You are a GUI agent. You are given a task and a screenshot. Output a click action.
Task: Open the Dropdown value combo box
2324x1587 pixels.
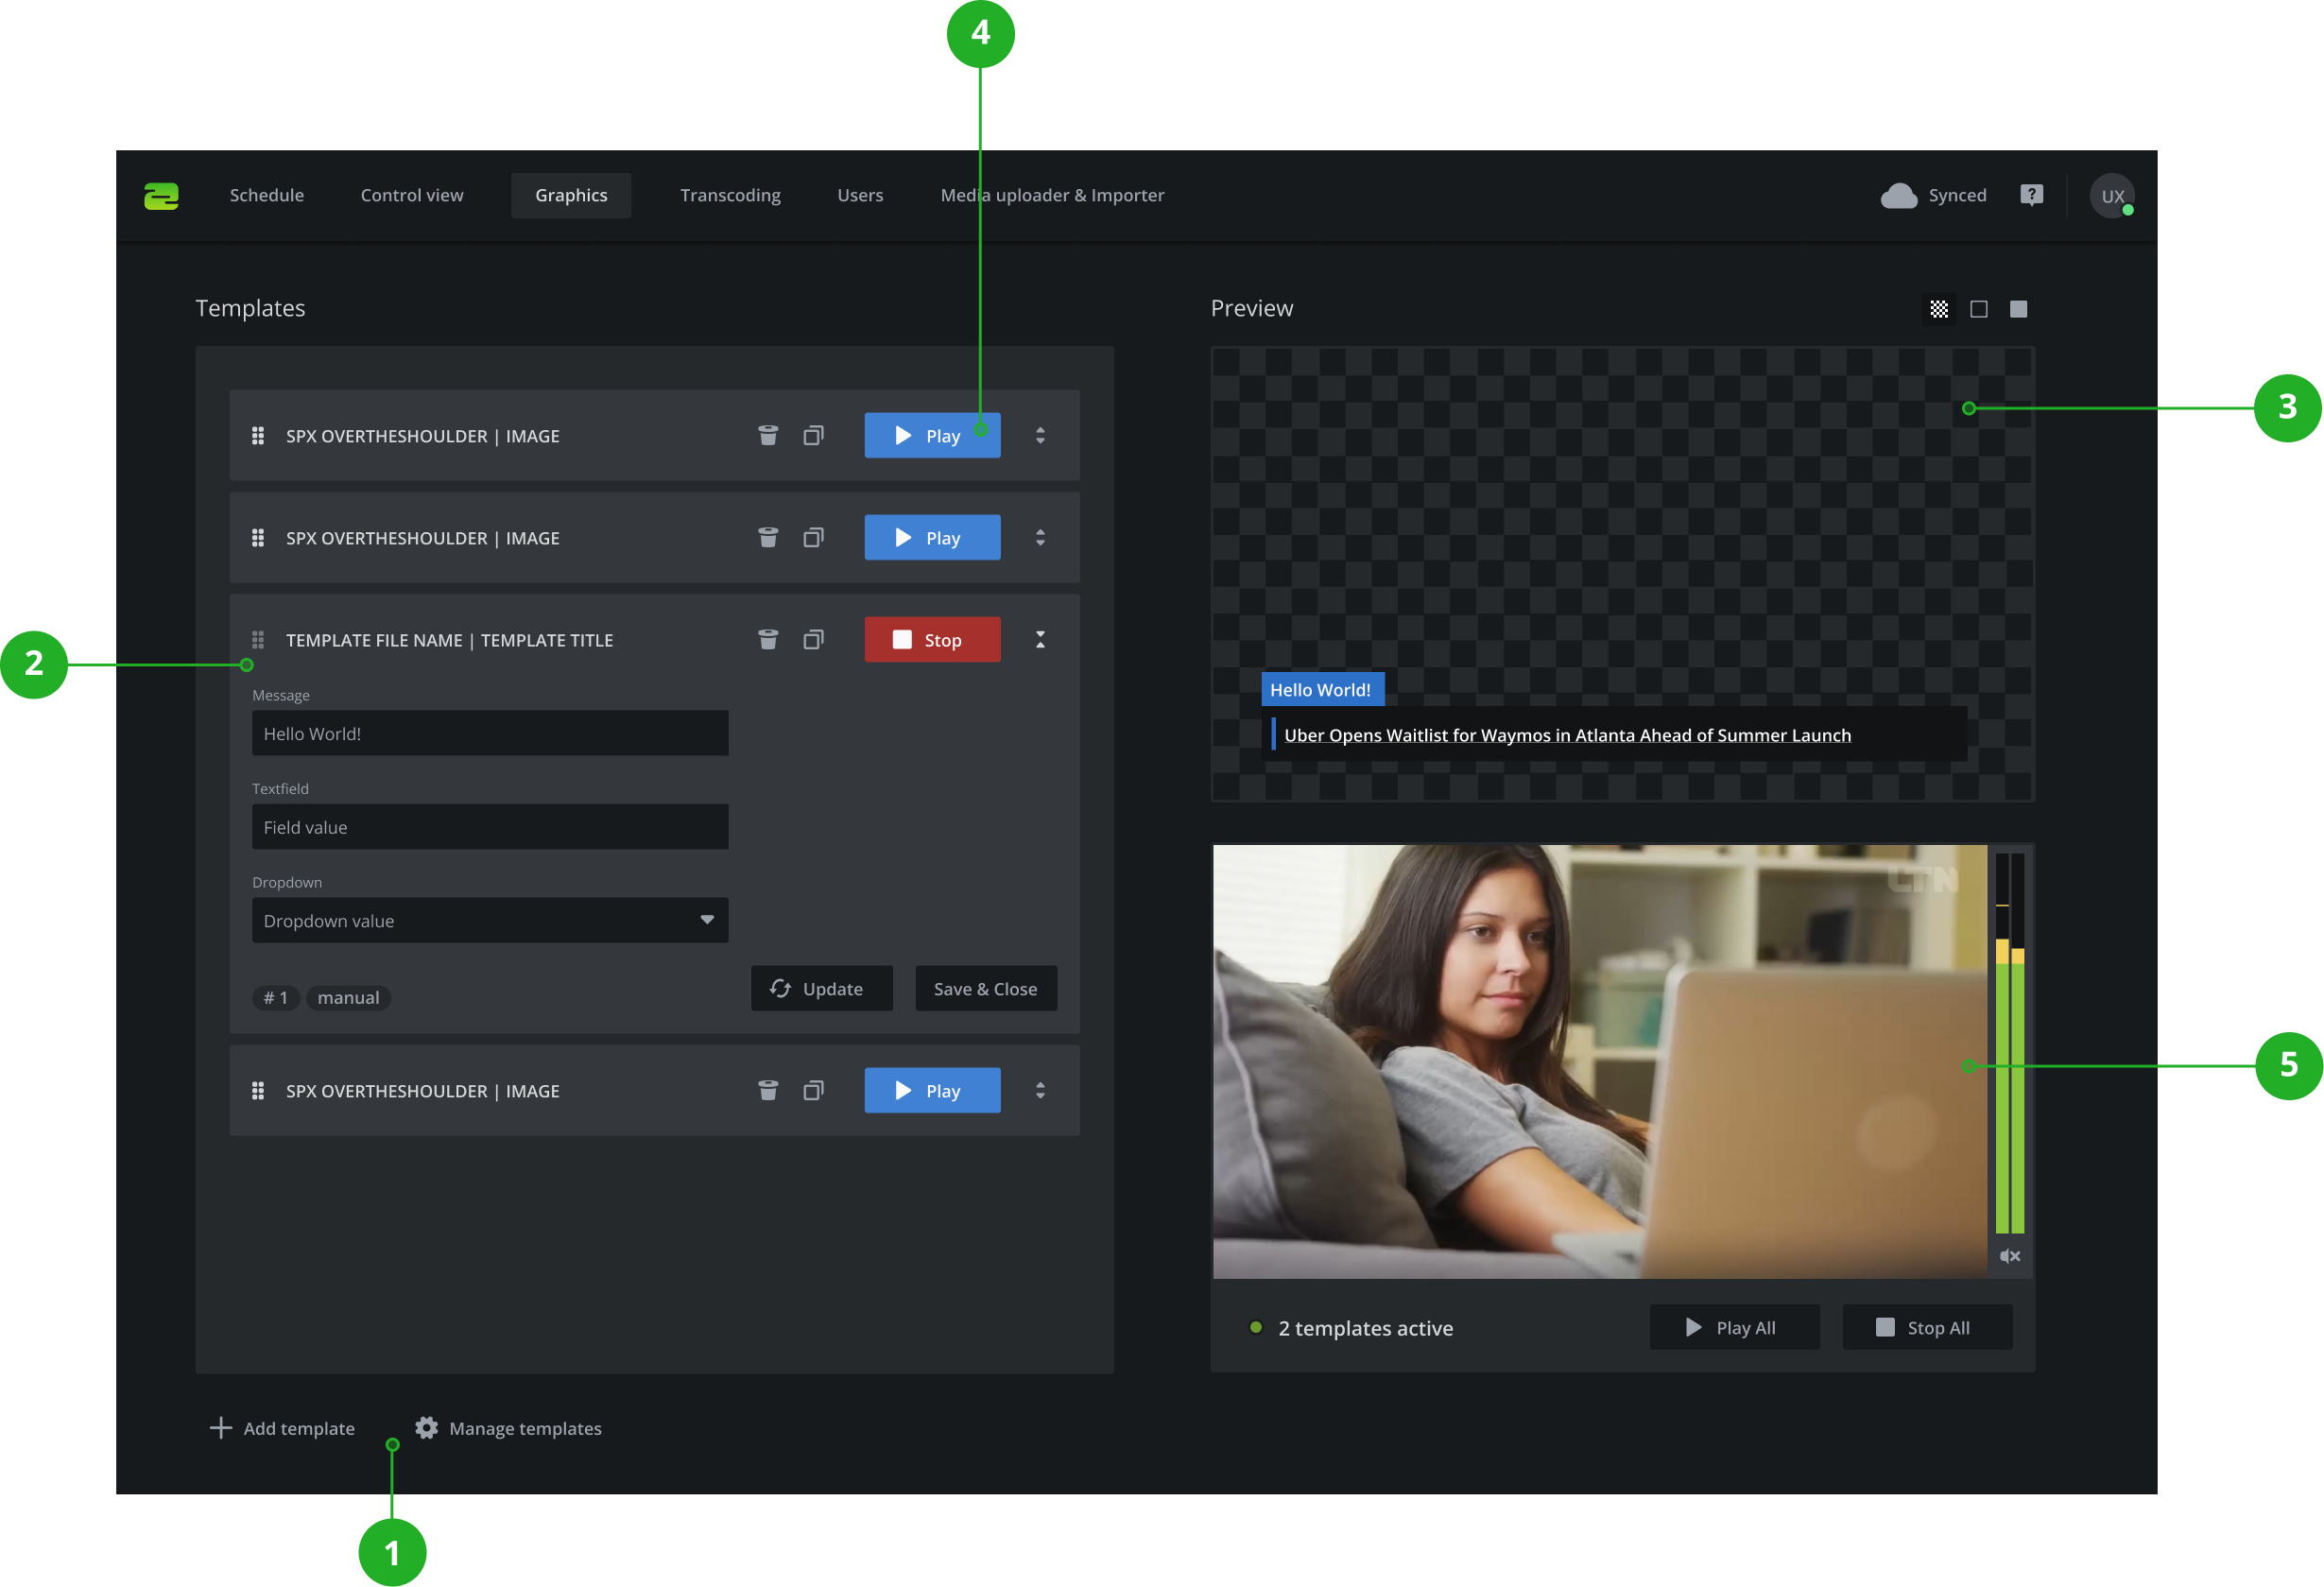490,920
